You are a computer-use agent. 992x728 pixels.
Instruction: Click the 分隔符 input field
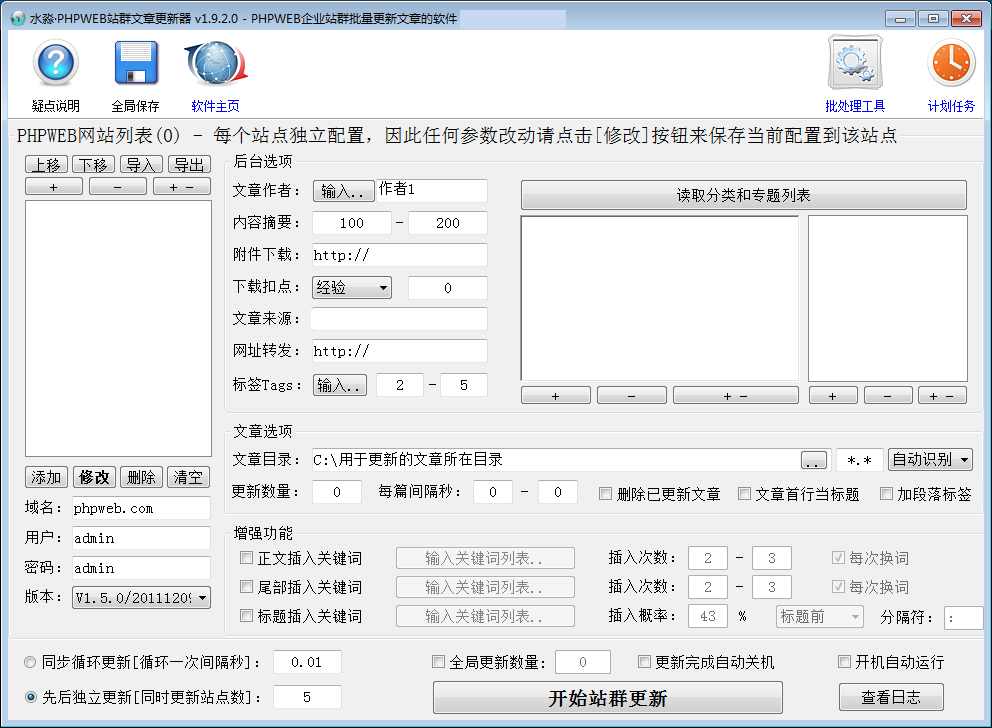pos(964,617)
